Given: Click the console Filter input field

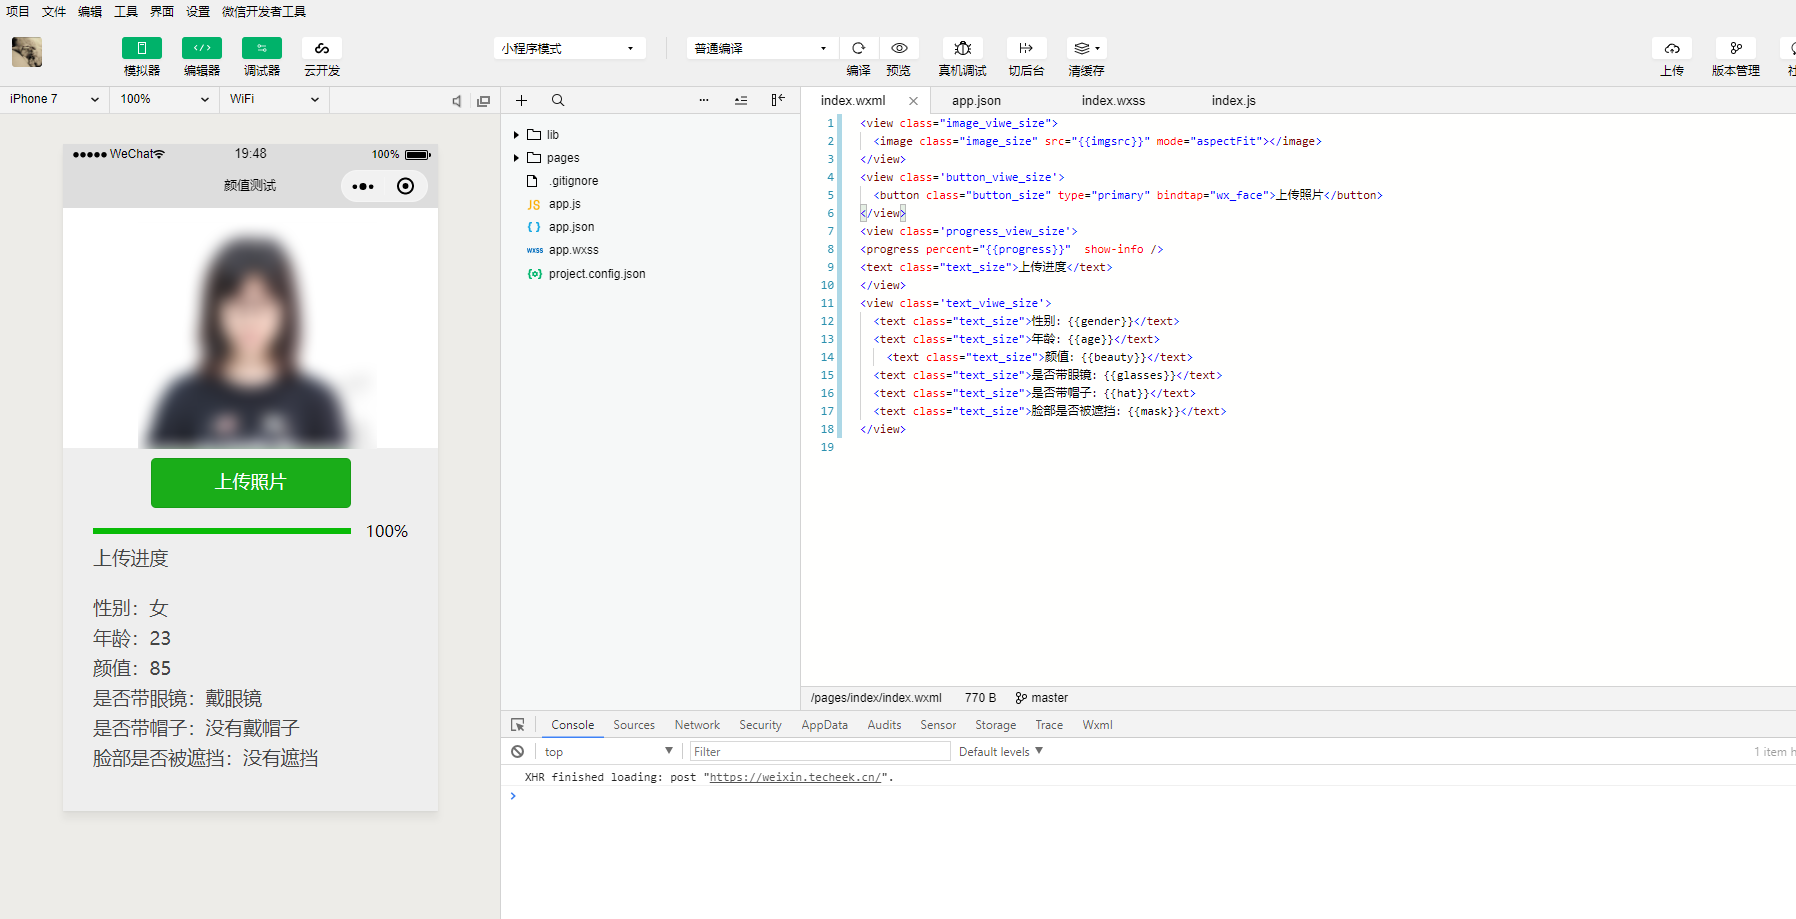Looking at the screenshot, I should pyautogui.click(x=818, y=752).
